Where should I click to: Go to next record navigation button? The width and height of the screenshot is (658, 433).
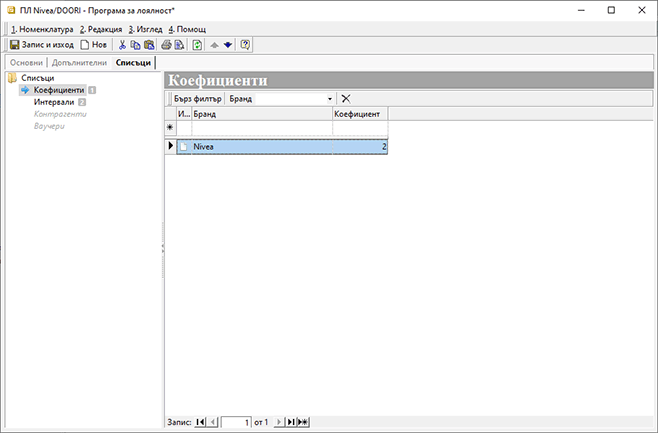[x=279, y=422]
